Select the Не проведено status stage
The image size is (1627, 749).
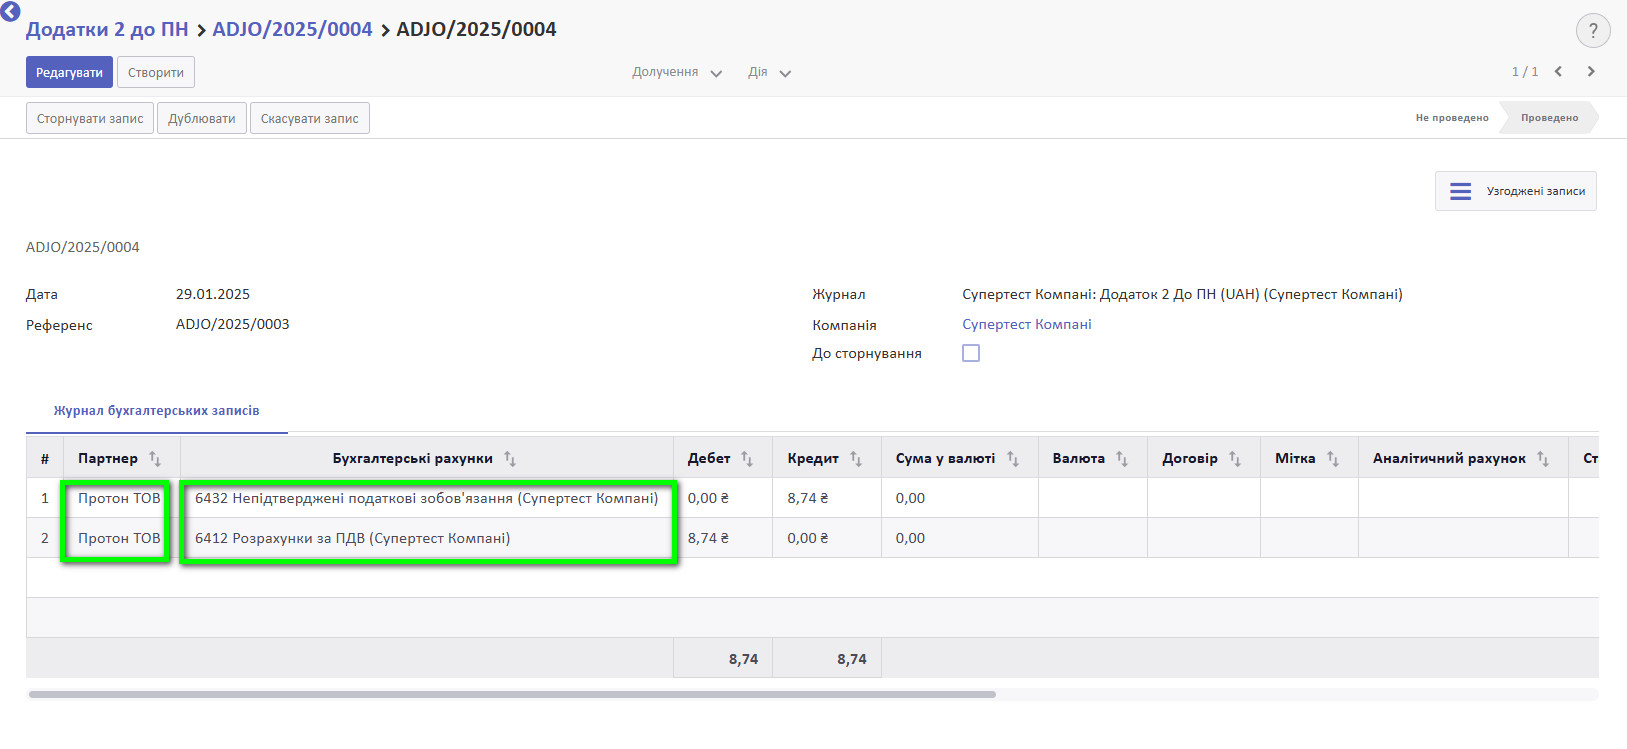(x=1451, y=118)
